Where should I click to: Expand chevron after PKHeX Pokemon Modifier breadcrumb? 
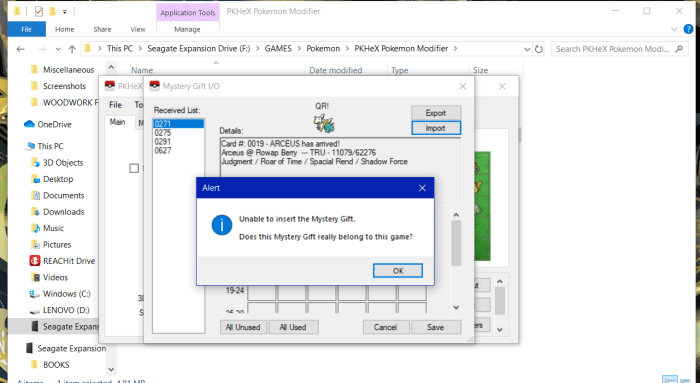(x=455, y=49)
